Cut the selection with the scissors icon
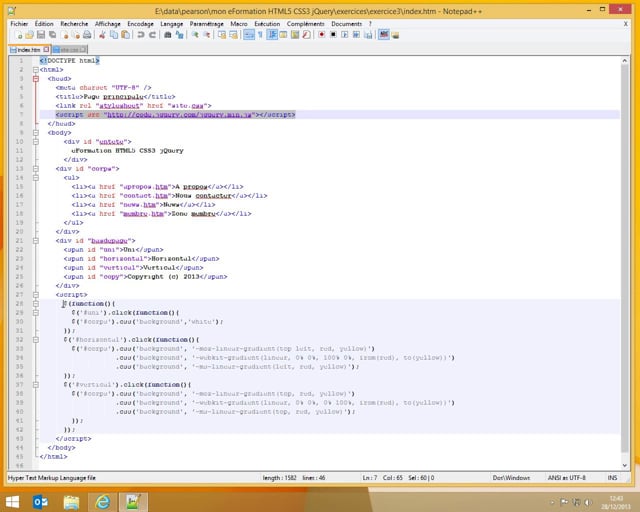 (x=102, y=35)
